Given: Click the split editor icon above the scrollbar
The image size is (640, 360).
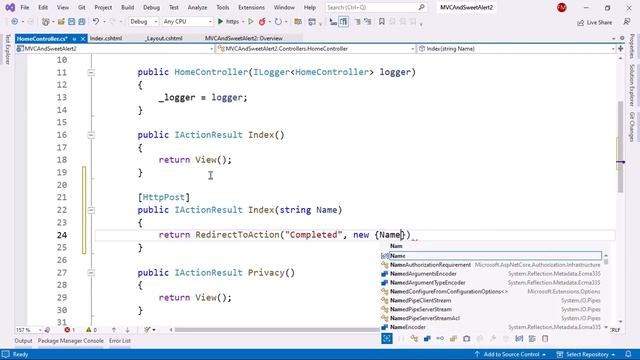Looking at the screenshot, I should pyautogui.click(x=620, y=49).
